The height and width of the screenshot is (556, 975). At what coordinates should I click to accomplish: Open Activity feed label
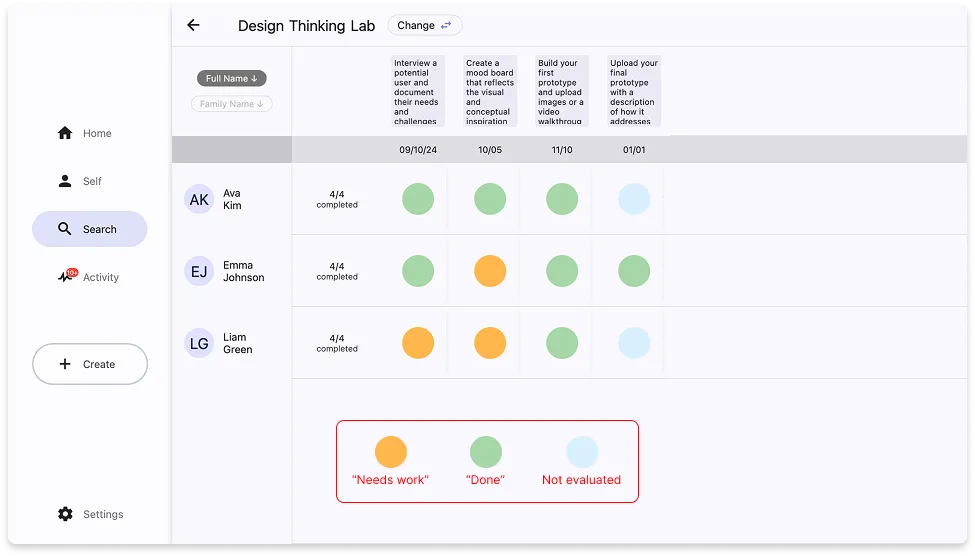[x=101, y=277]
